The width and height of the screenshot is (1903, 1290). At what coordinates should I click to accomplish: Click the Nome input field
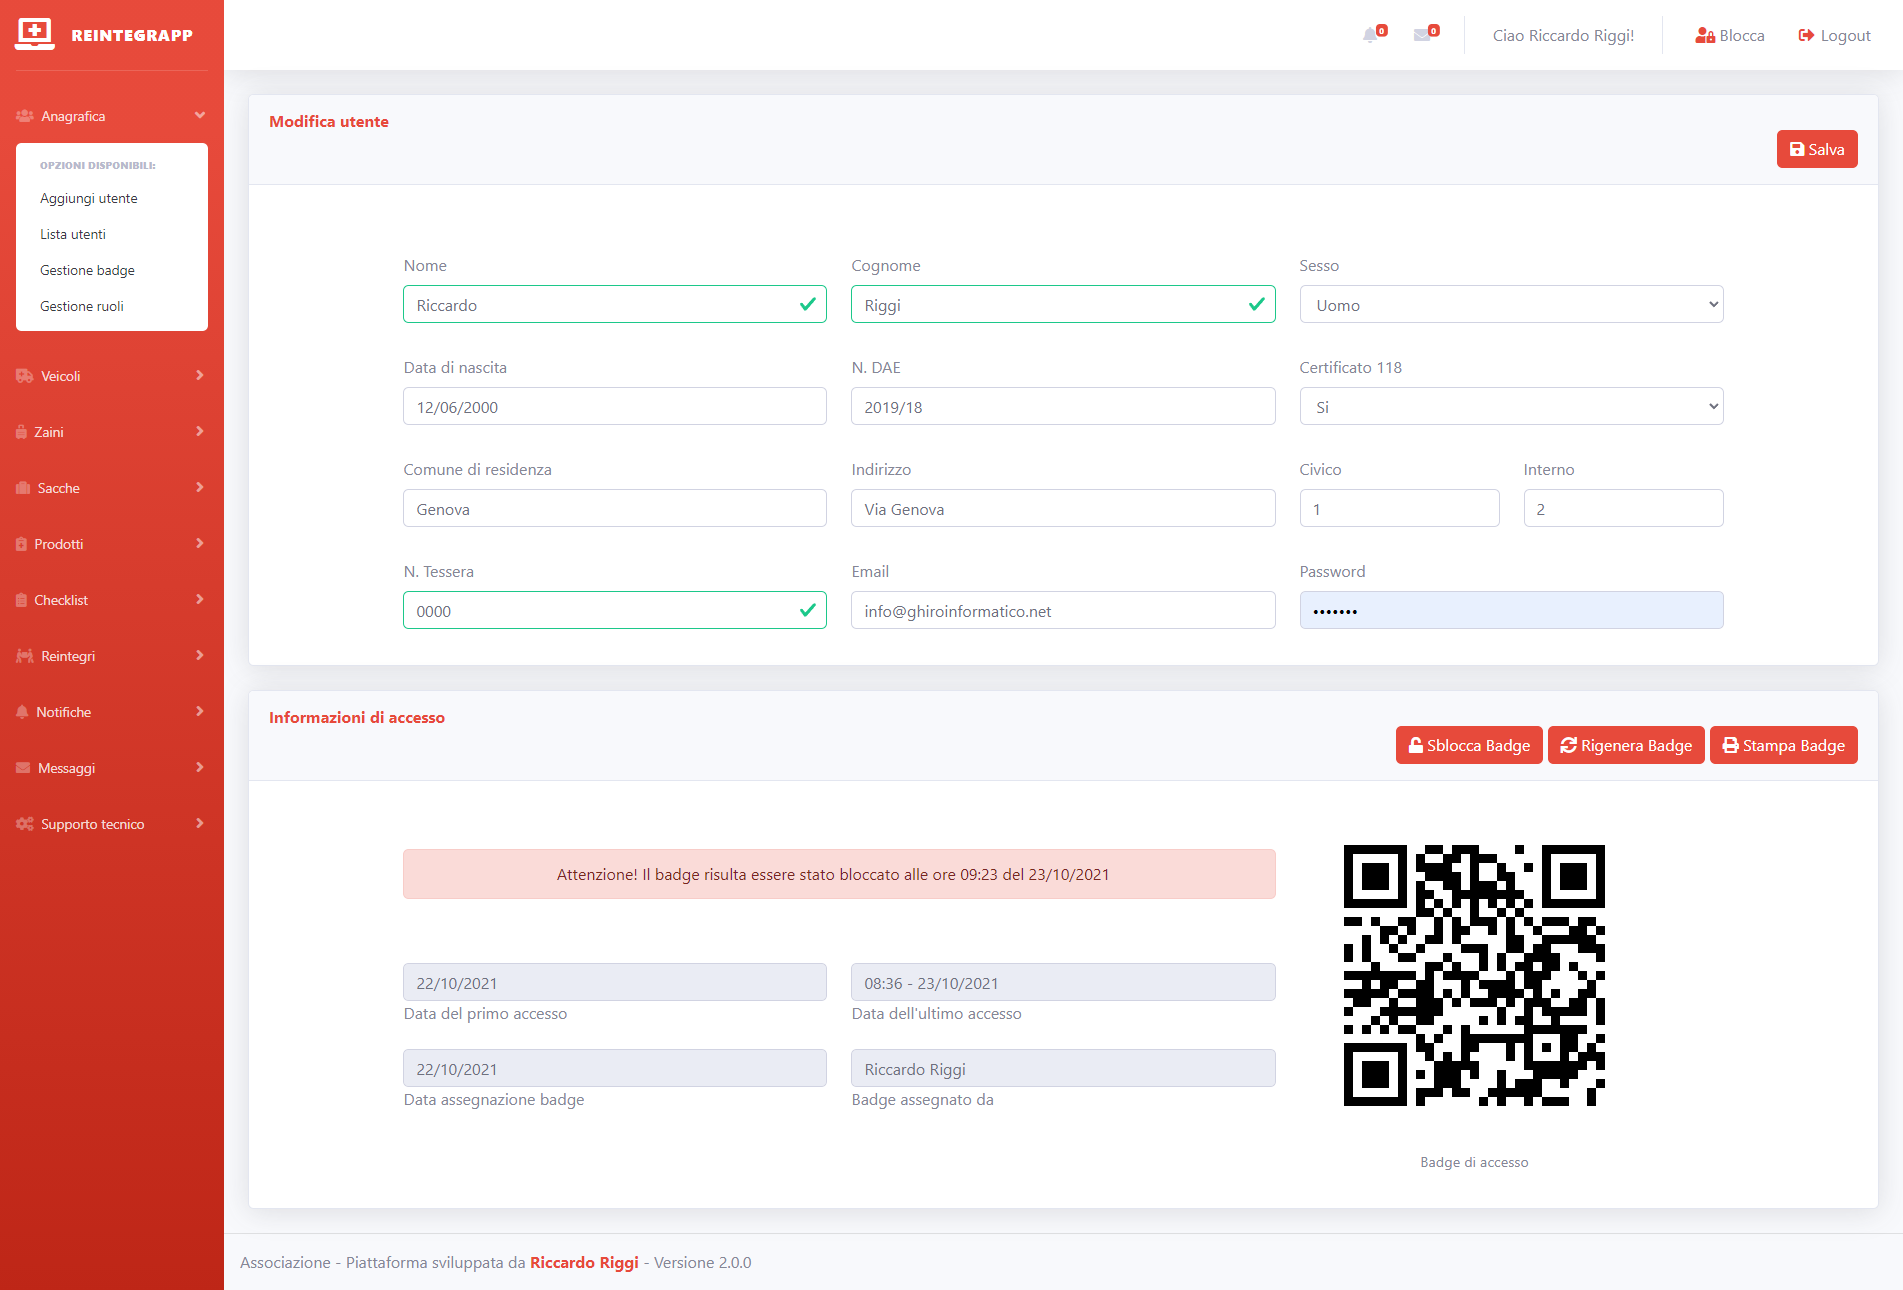point(615,304)
